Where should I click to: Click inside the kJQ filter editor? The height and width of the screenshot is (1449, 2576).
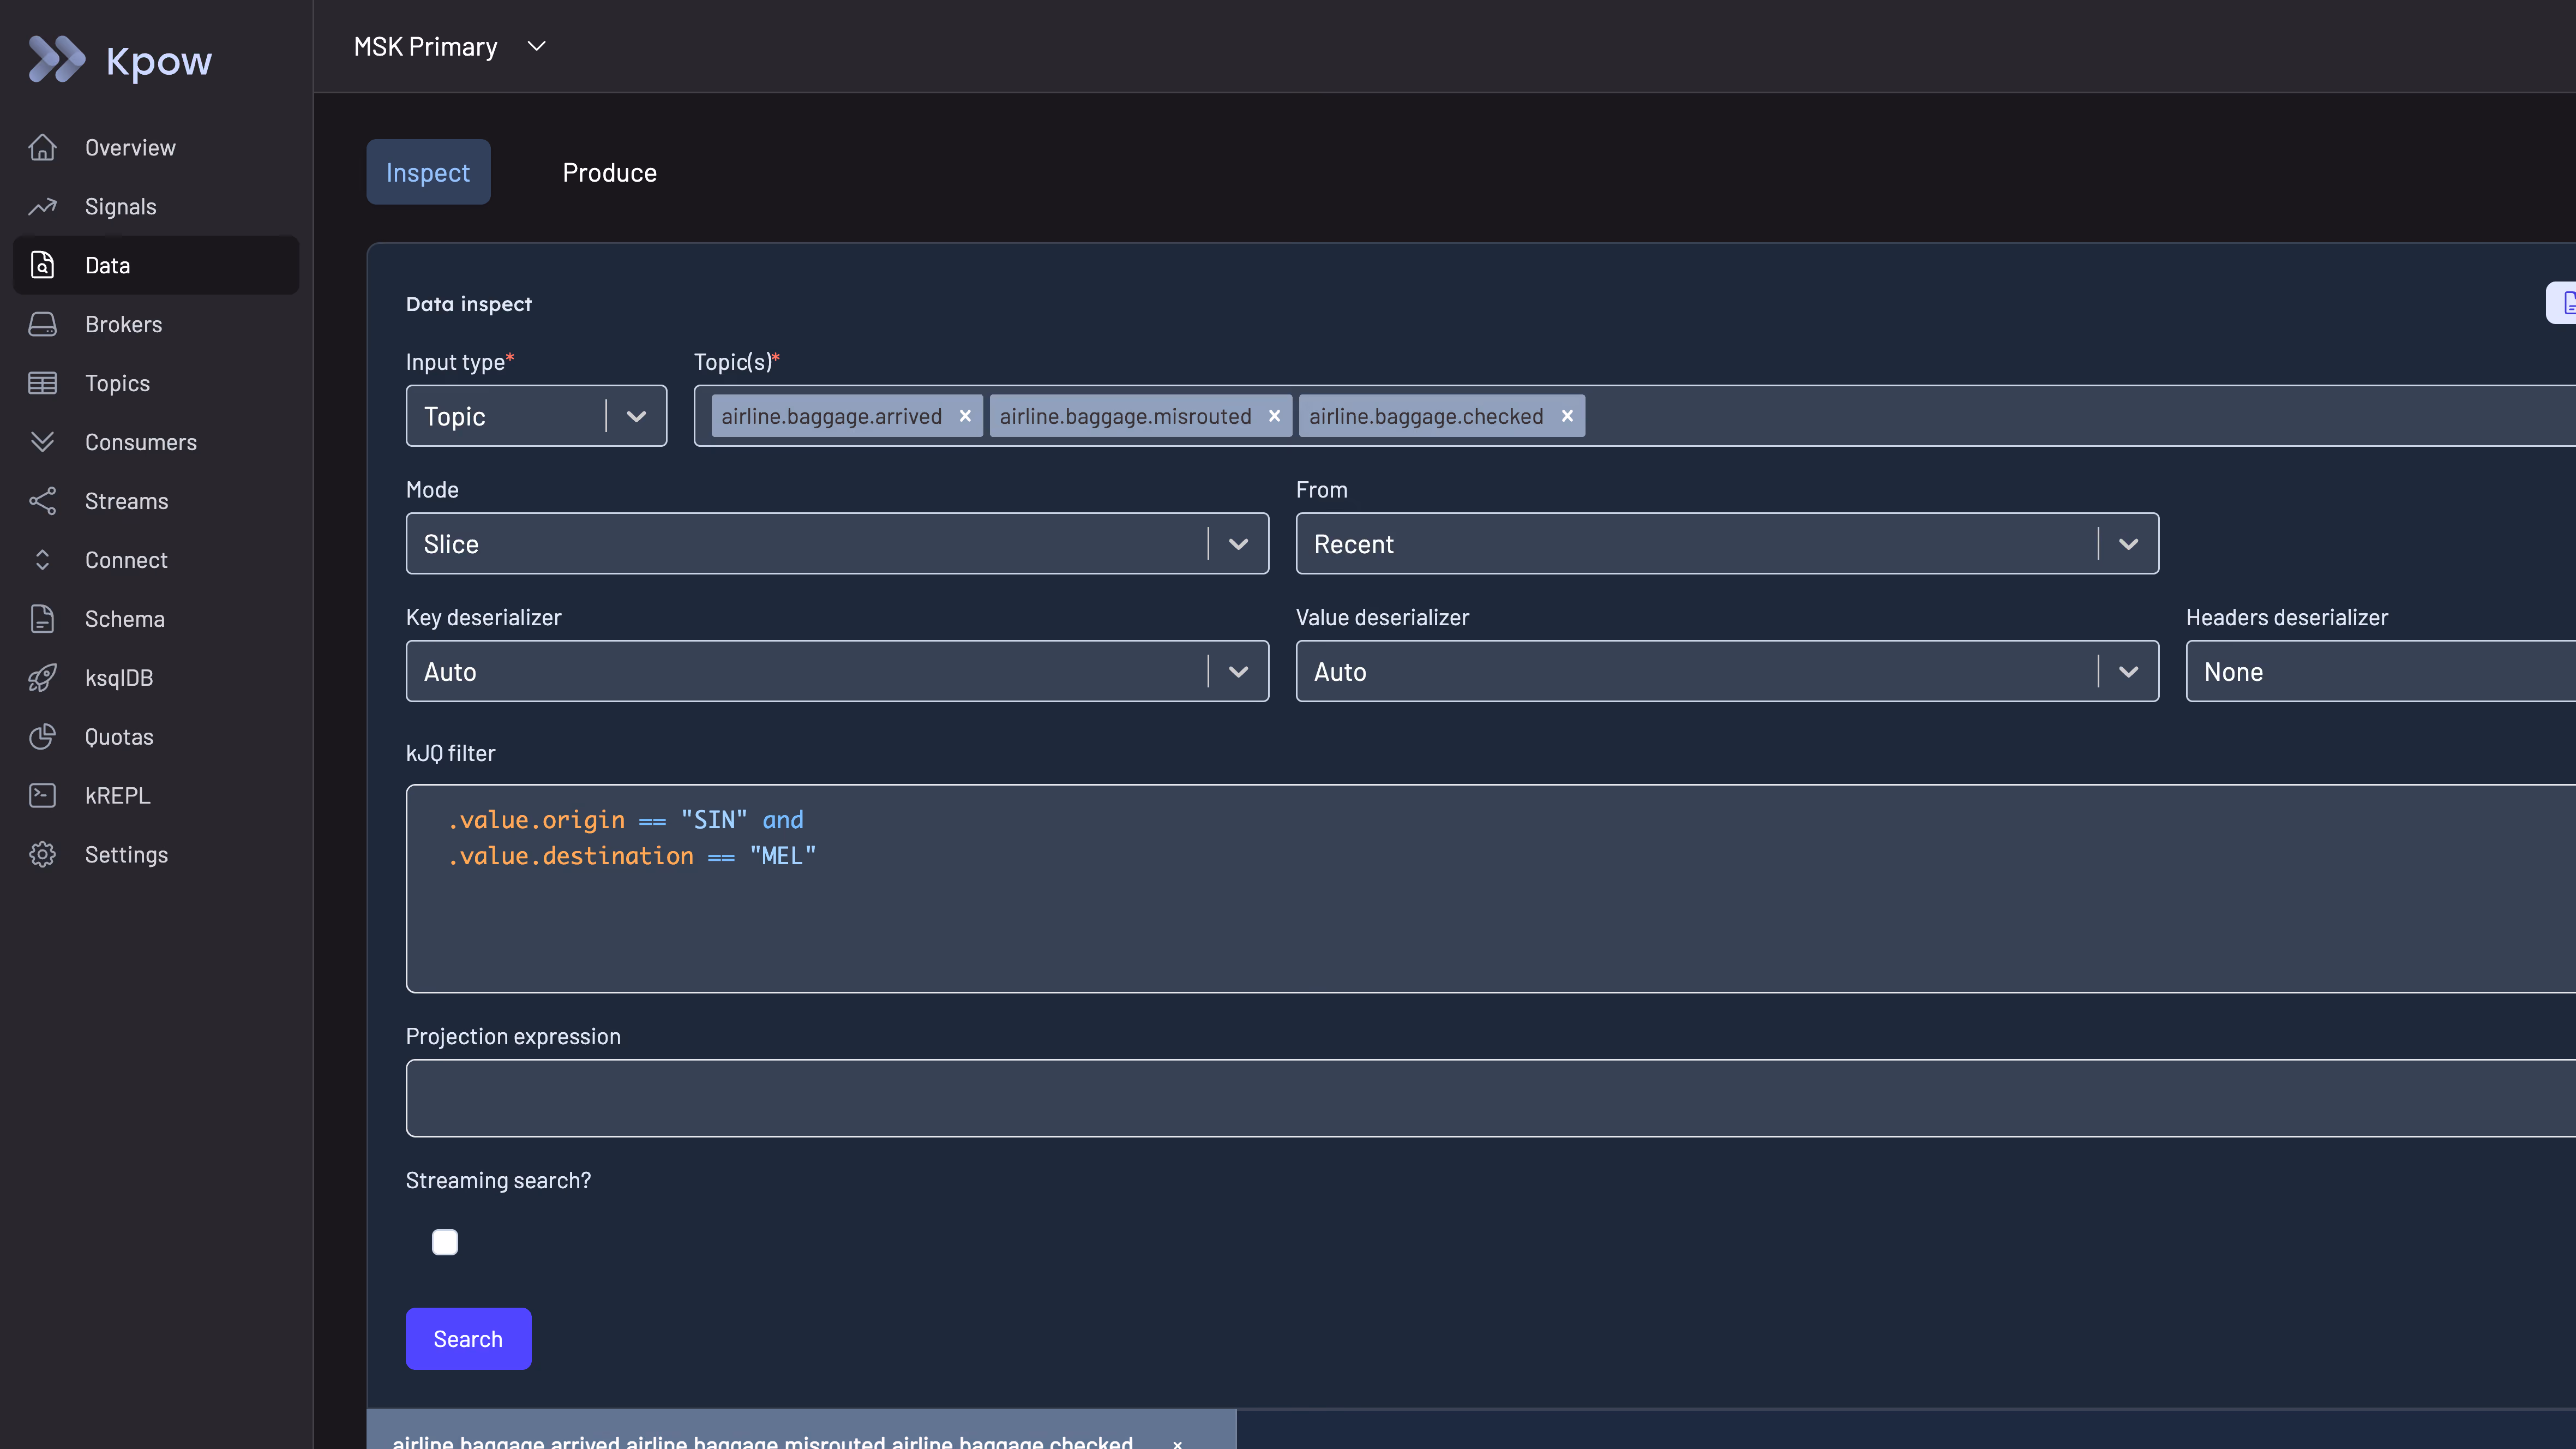click(1490, 889)
